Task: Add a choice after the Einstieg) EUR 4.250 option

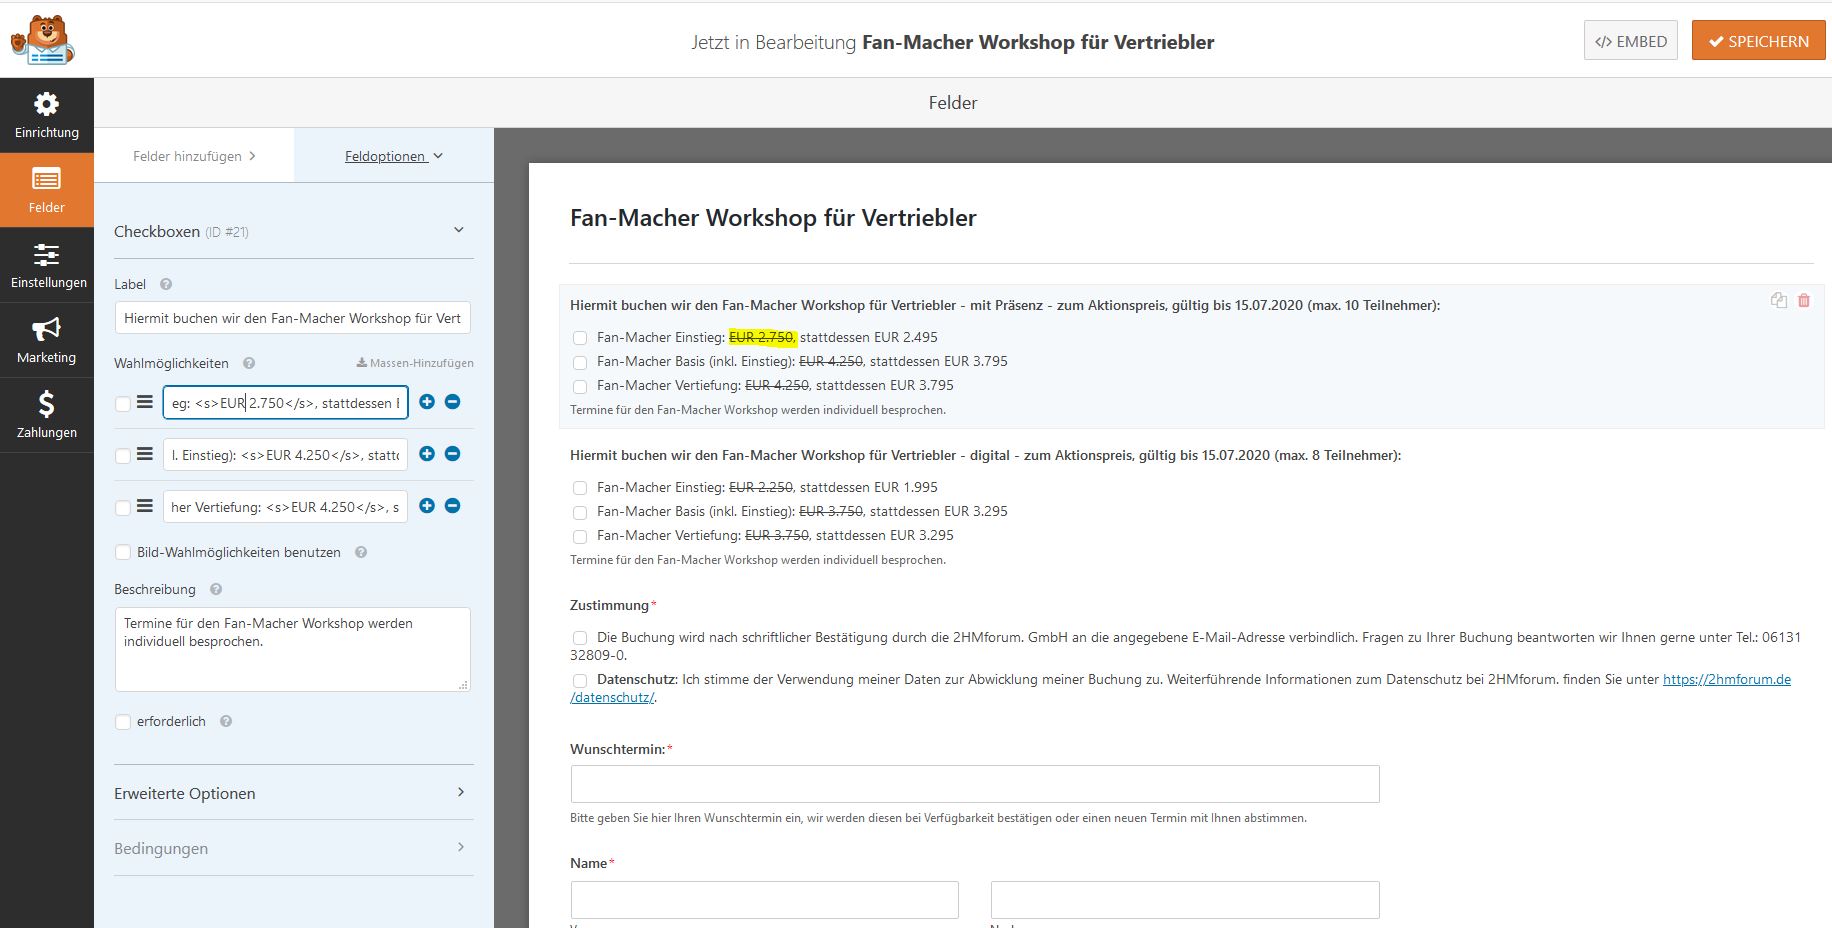Action: (x=427, y=453)
